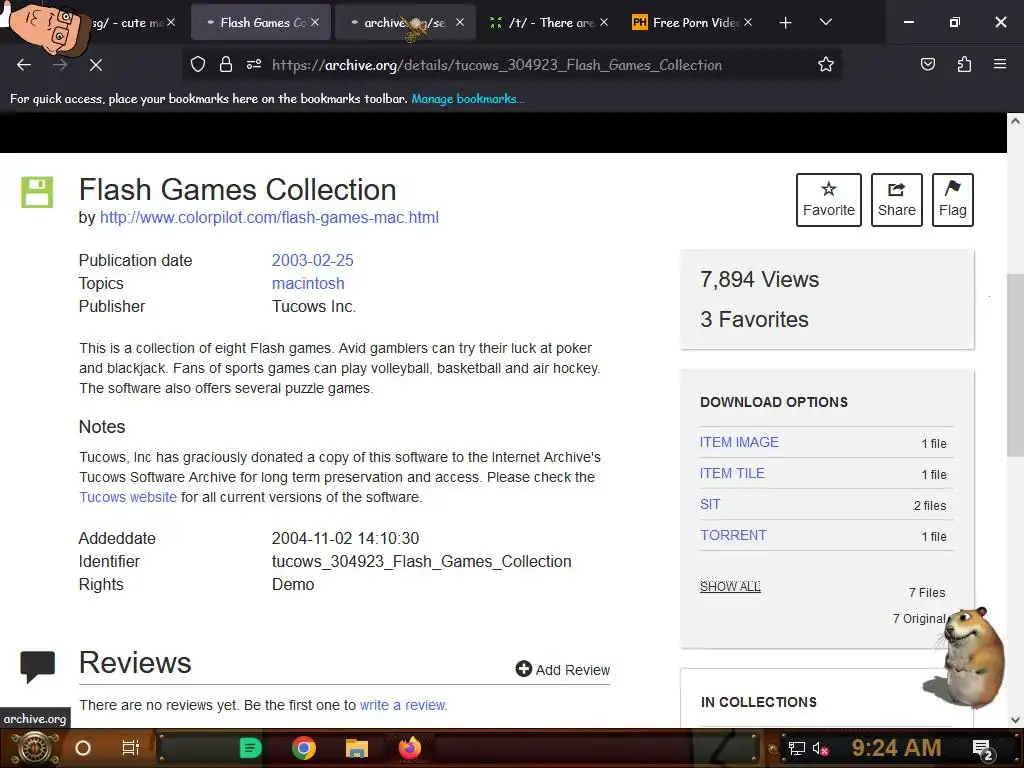Close the Flash Games Collection tab
The height and width of the screenshot is (768, 1024).
pyautogui.click(x=315, y=22)
